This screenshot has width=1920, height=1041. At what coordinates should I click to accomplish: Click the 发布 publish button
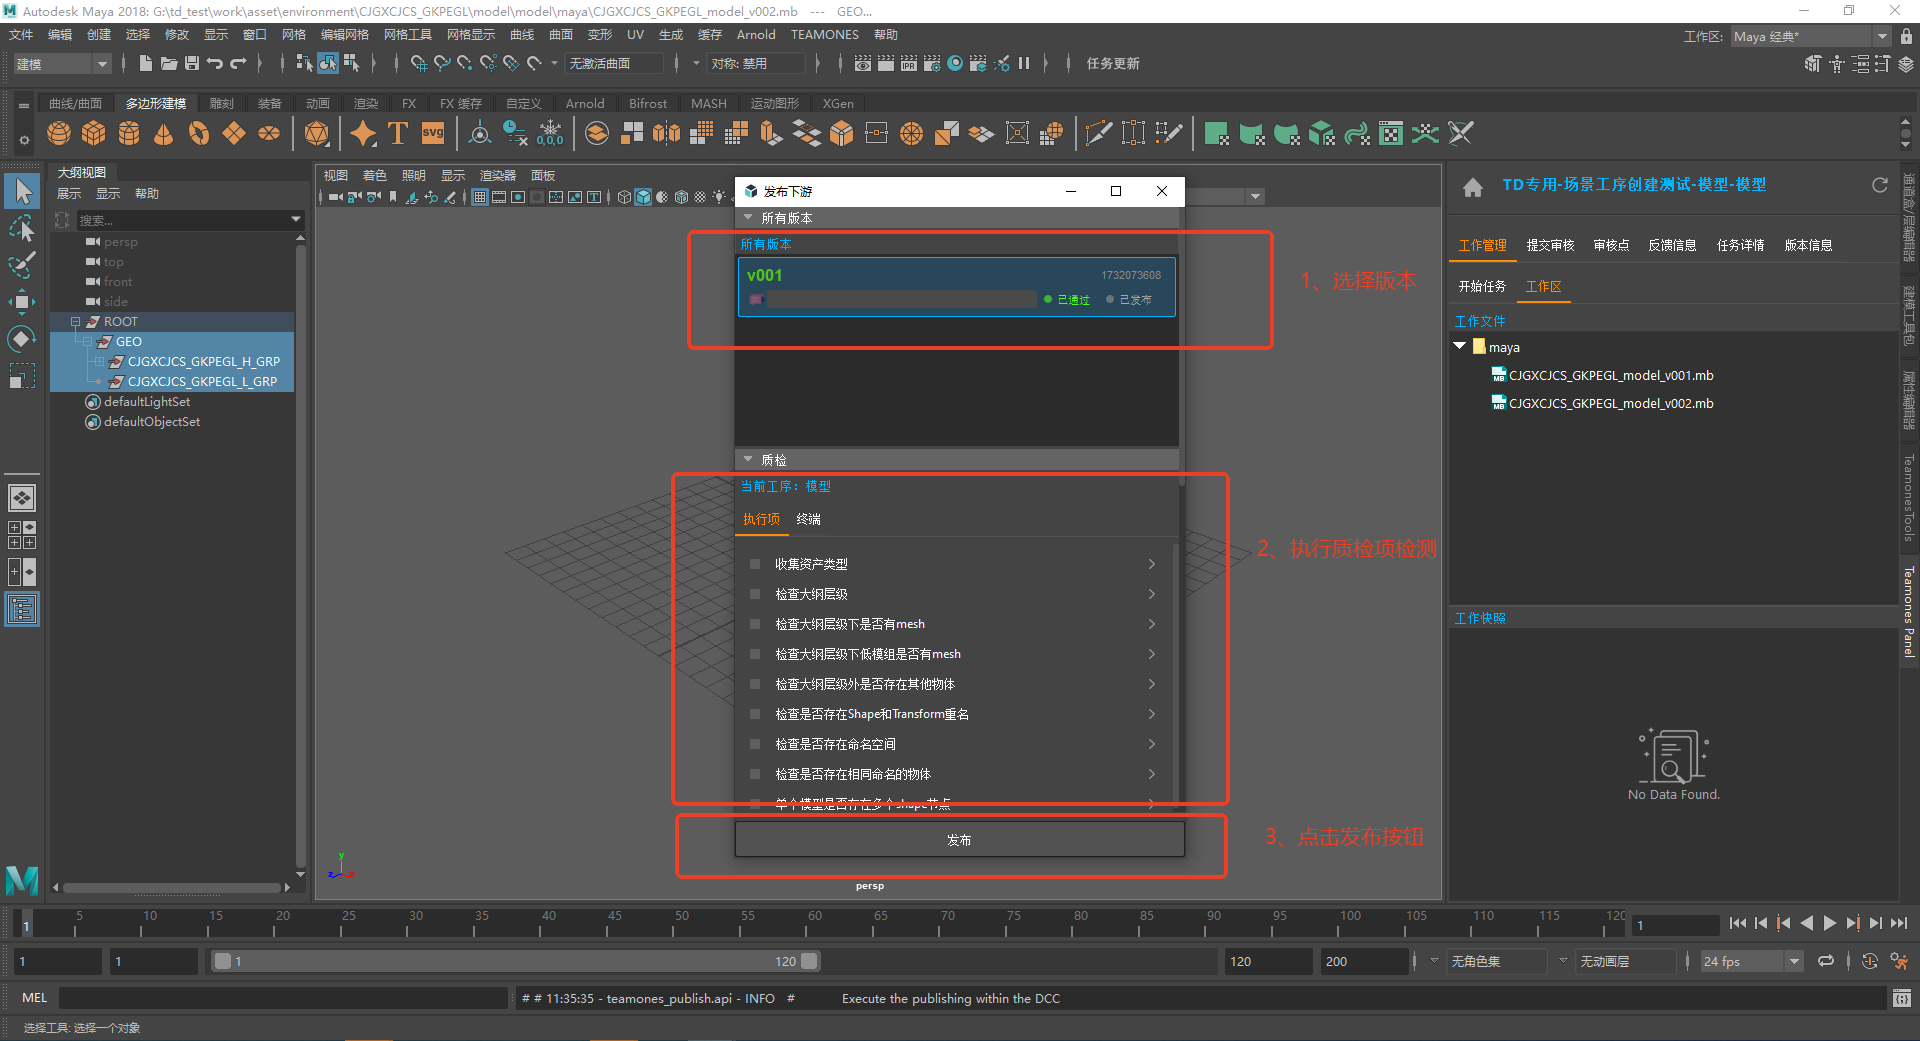[x=959, y=840]
